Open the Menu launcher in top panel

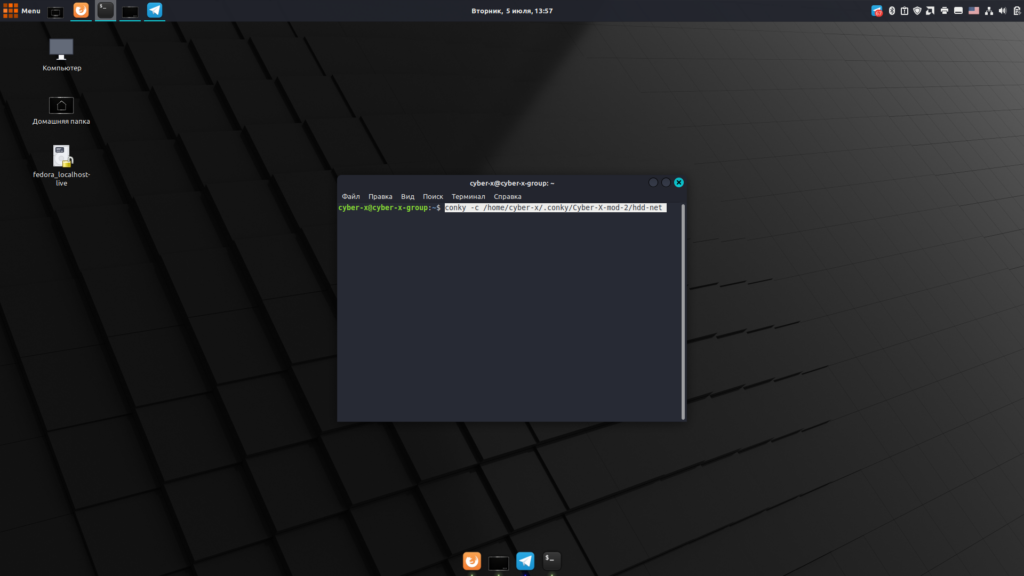pyautogui.click(x=22, y=11)
